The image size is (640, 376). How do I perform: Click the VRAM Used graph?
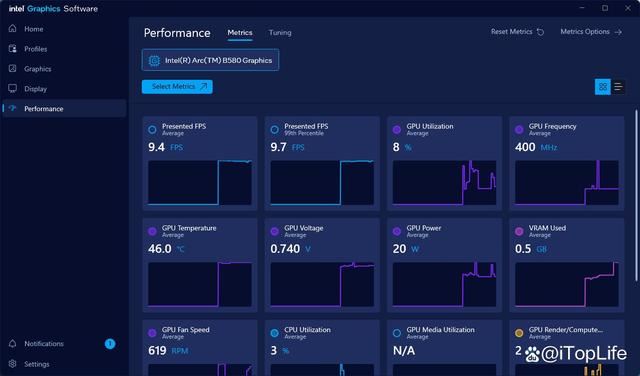[567, 284]
